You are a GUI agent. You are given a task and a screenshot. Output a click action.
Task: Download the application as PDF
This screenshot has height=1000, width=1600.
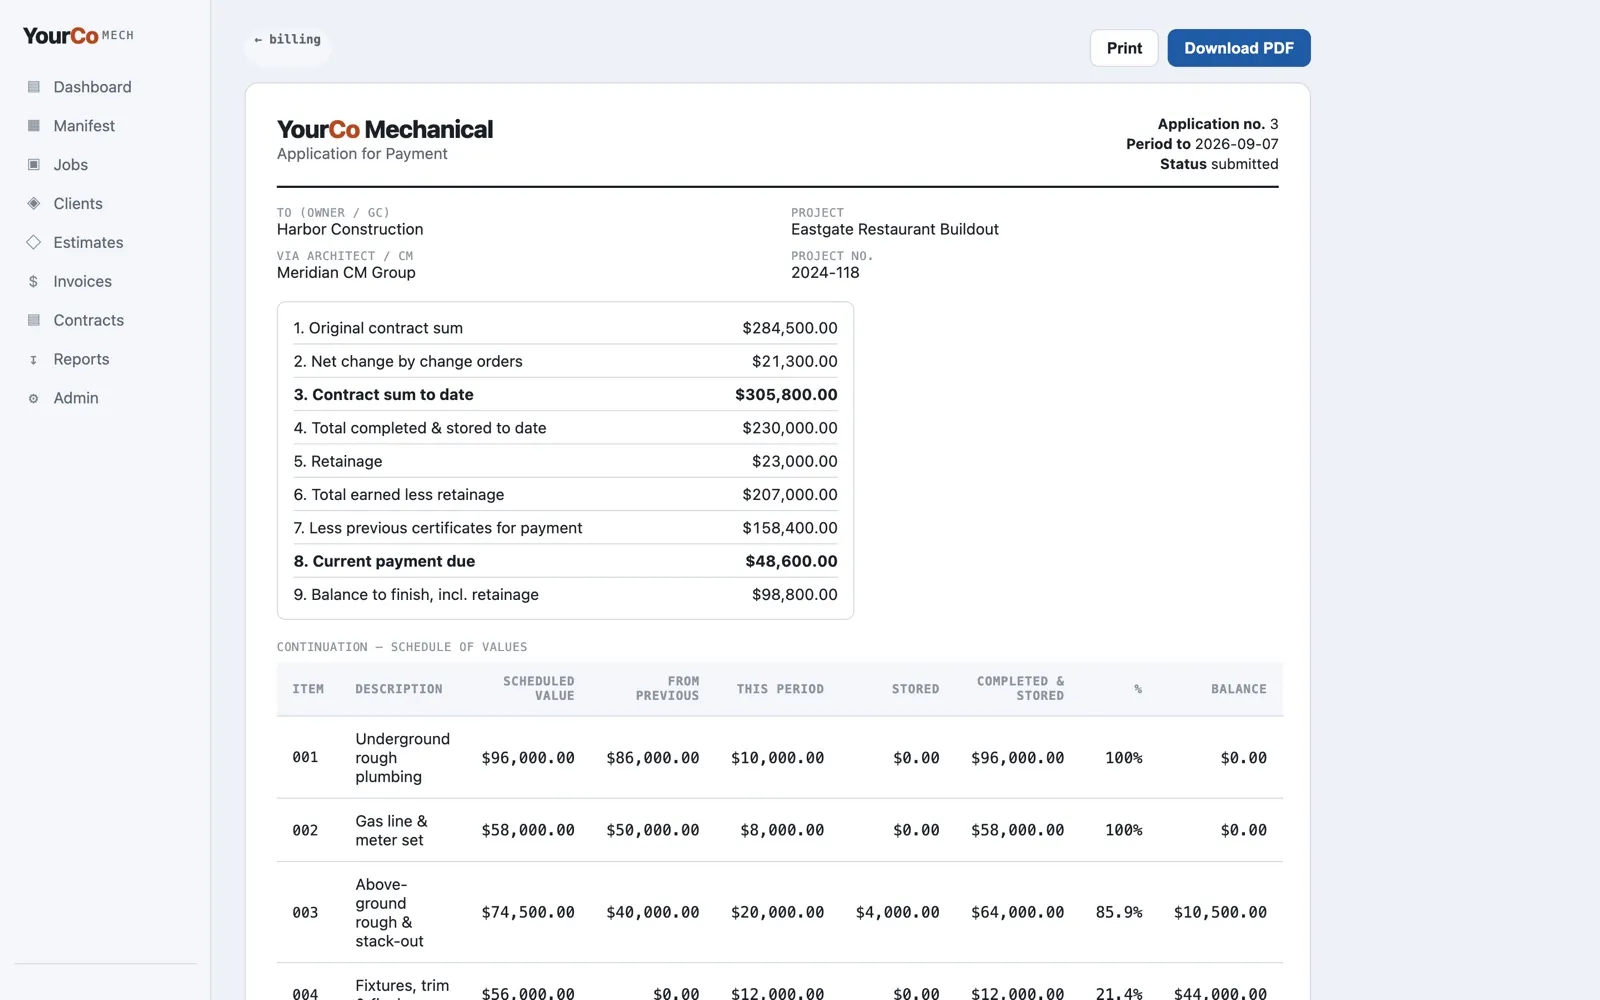click(1239, 48)
